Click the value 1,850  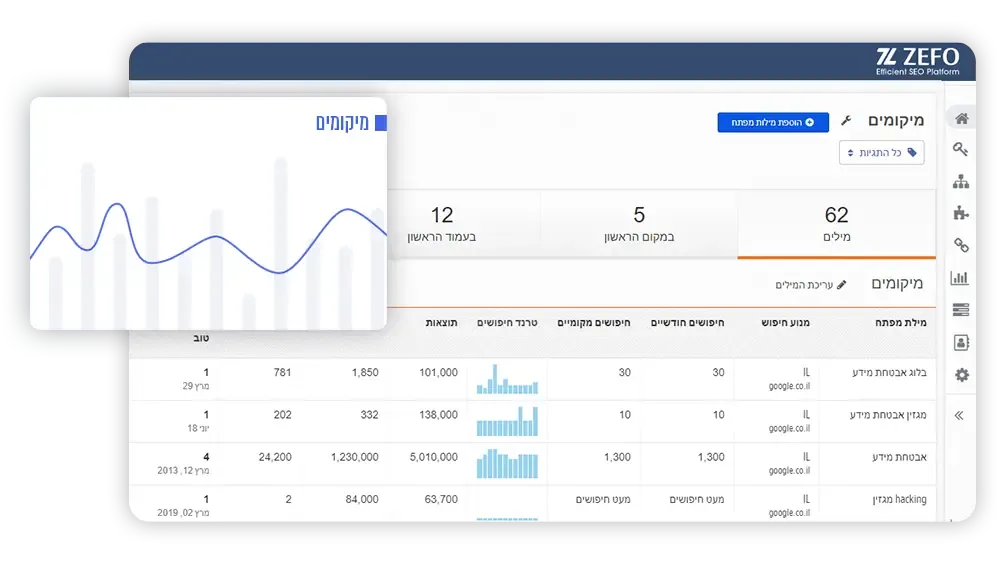point(365,372)
